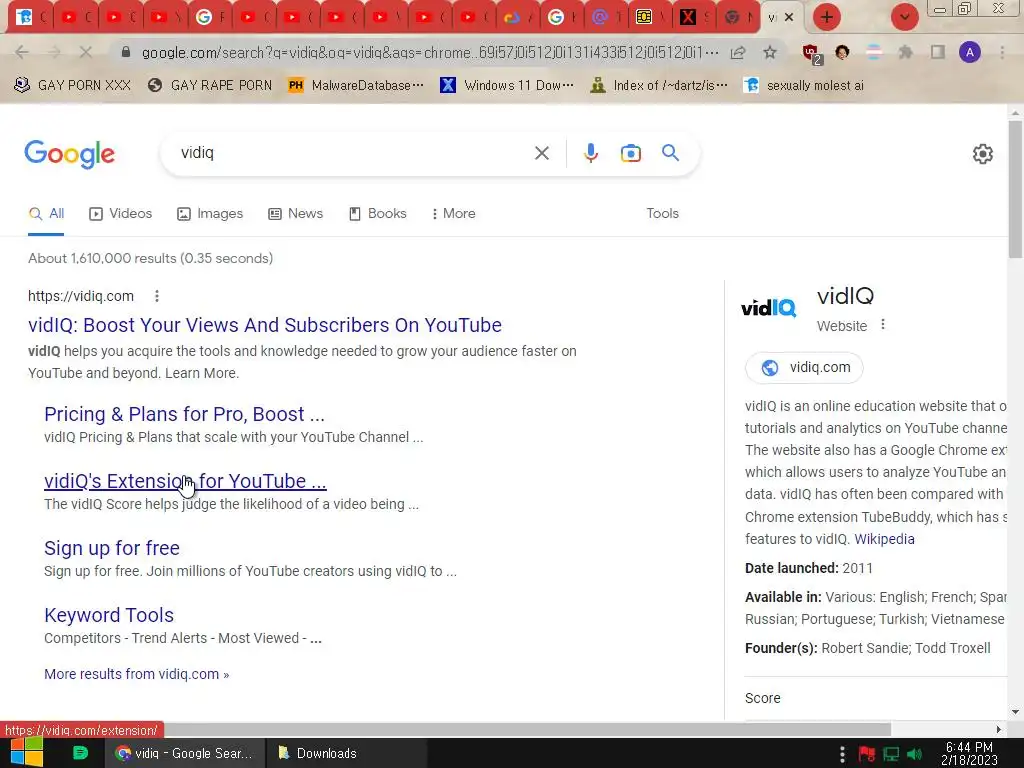Open Google quick settings gear
The height and width of the screenshot is (768, 1024).
(982, 154)
